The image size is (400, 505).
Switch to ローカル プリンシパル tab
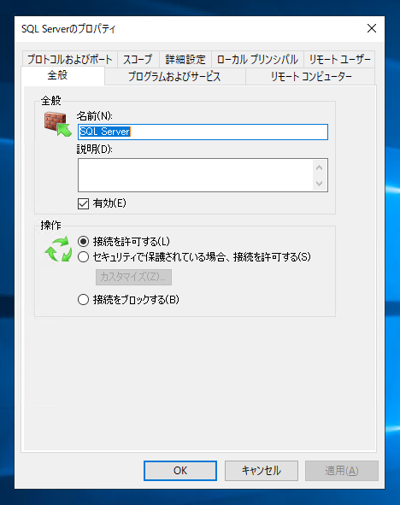point(257,59)
